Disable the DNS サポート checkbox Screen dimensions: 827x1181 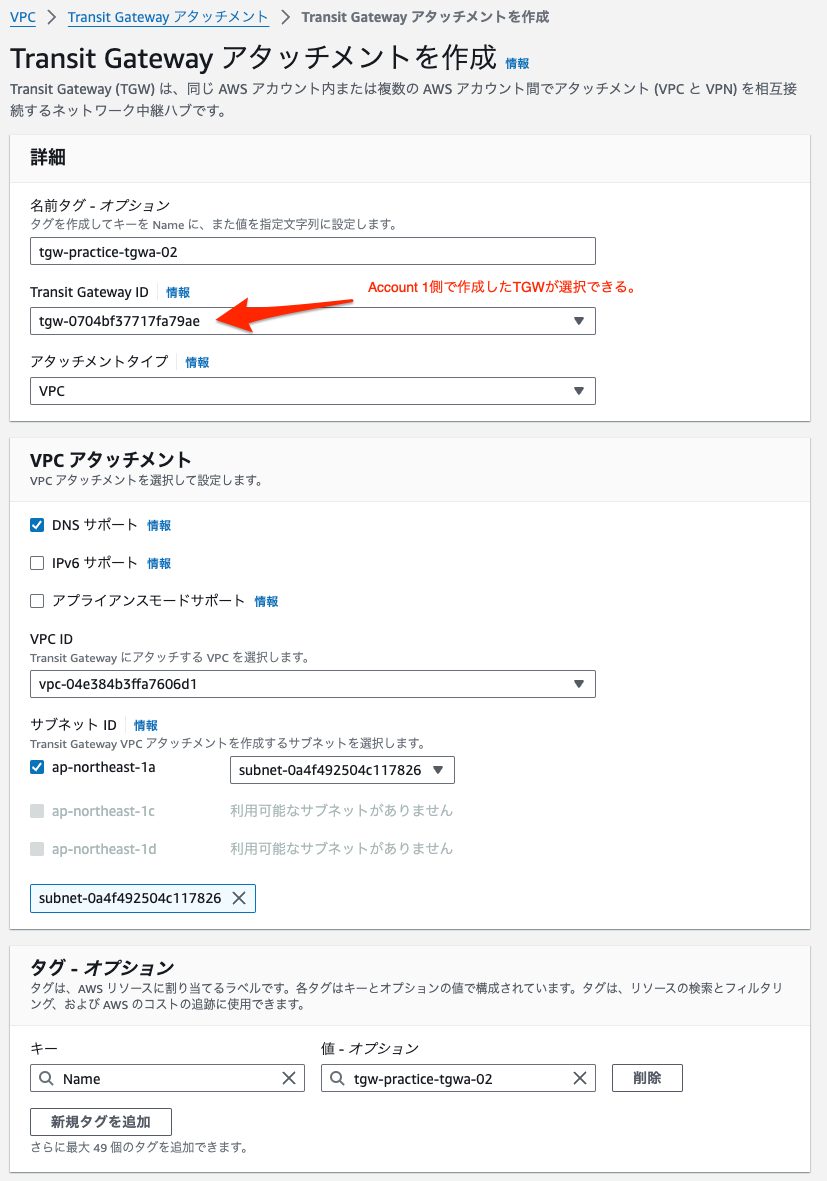pyautogui.click(x=37, y=524)
